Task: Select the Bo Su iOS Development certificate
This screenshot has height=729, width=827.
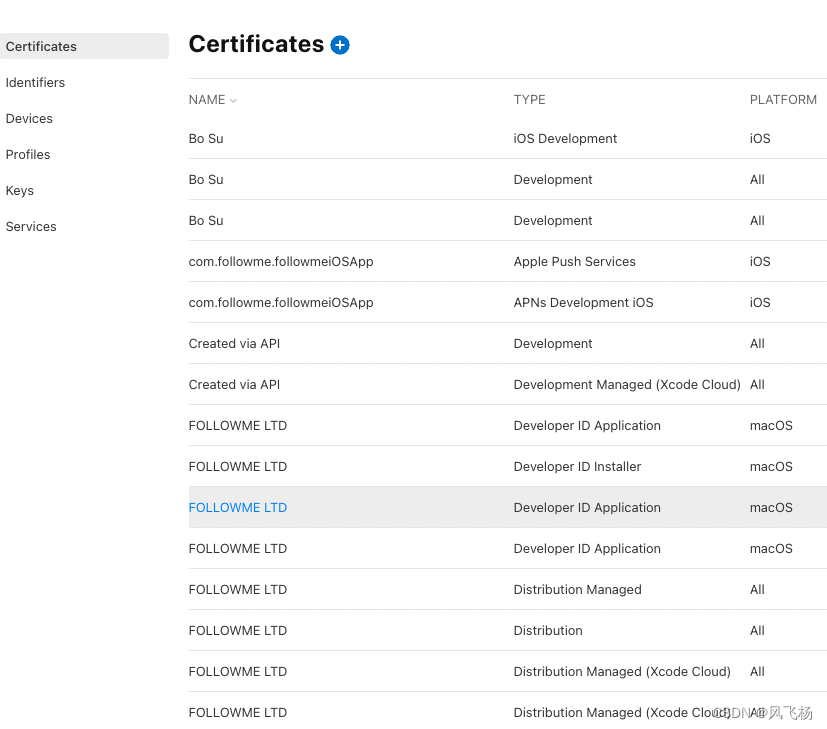Action: tap(205, 138)
